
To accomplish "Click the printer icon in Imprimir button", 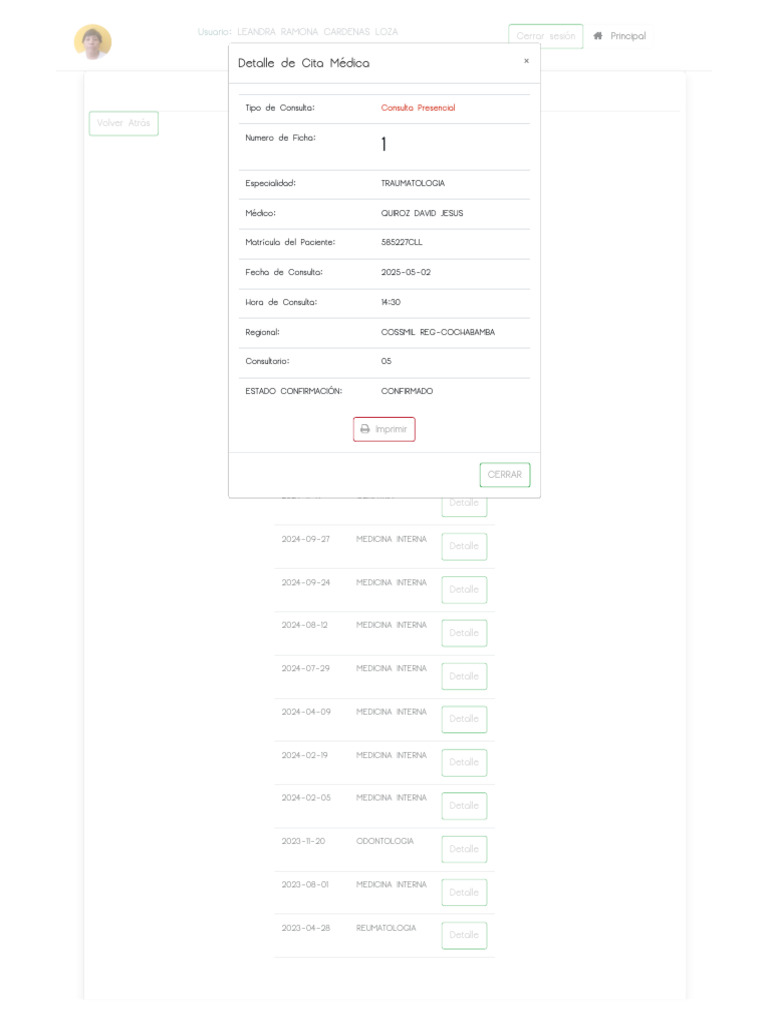I will click(365, 429).
